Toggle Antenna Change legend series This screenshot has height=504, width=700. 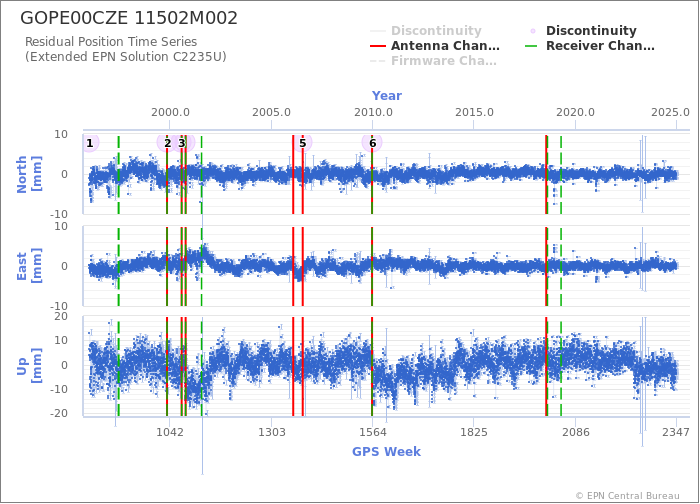(x=435, y=46)
